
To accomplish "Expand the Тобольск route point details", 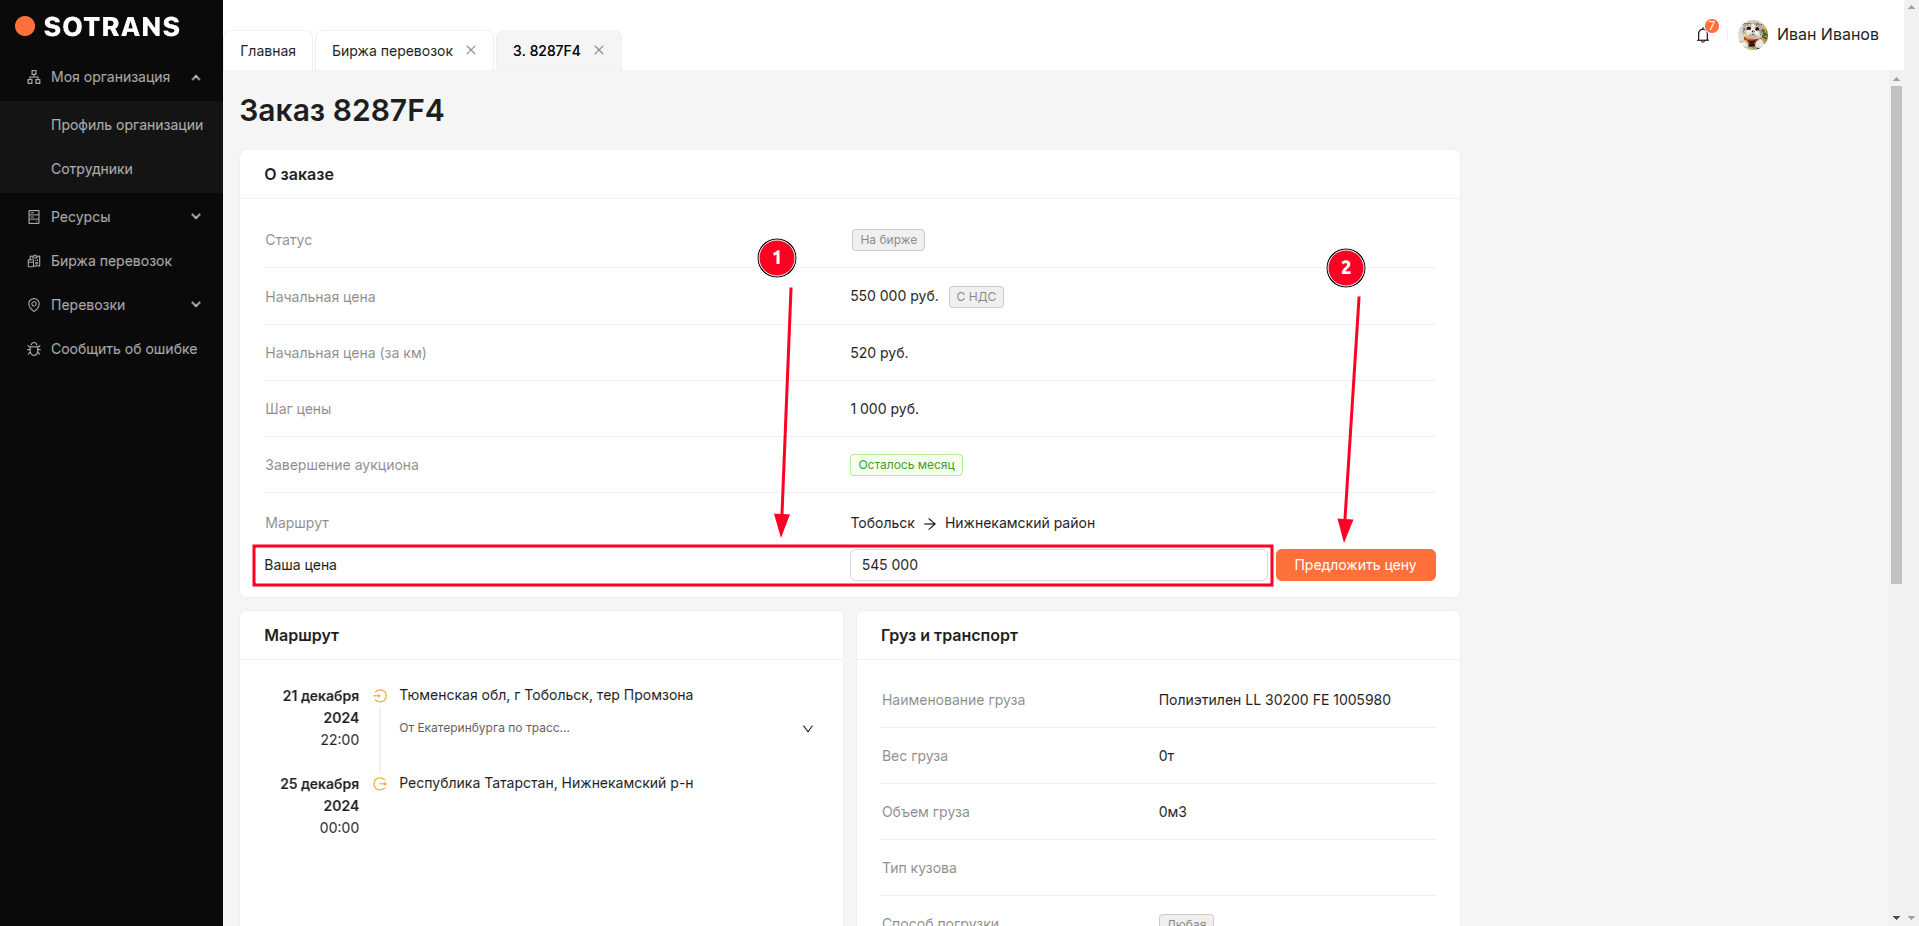I will (808, 729).
